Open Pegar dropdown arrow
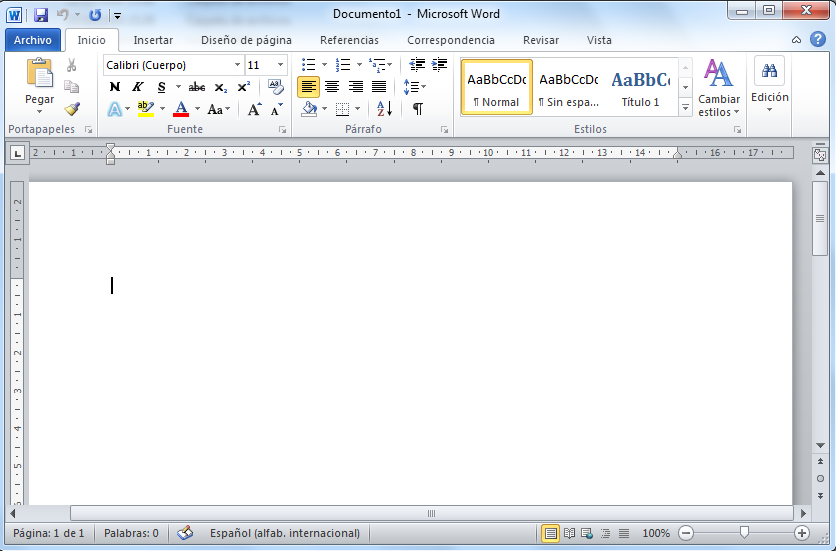The height and width of the screenshot is (551, 836). point(39,111)
